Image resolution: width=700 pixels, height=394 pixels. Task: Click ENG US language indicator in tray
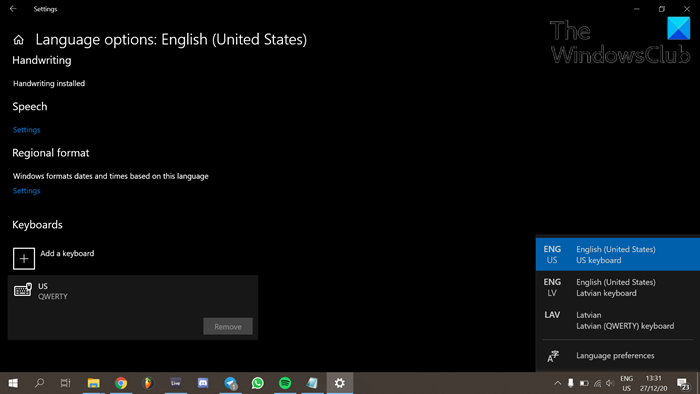tap(627, 383)
